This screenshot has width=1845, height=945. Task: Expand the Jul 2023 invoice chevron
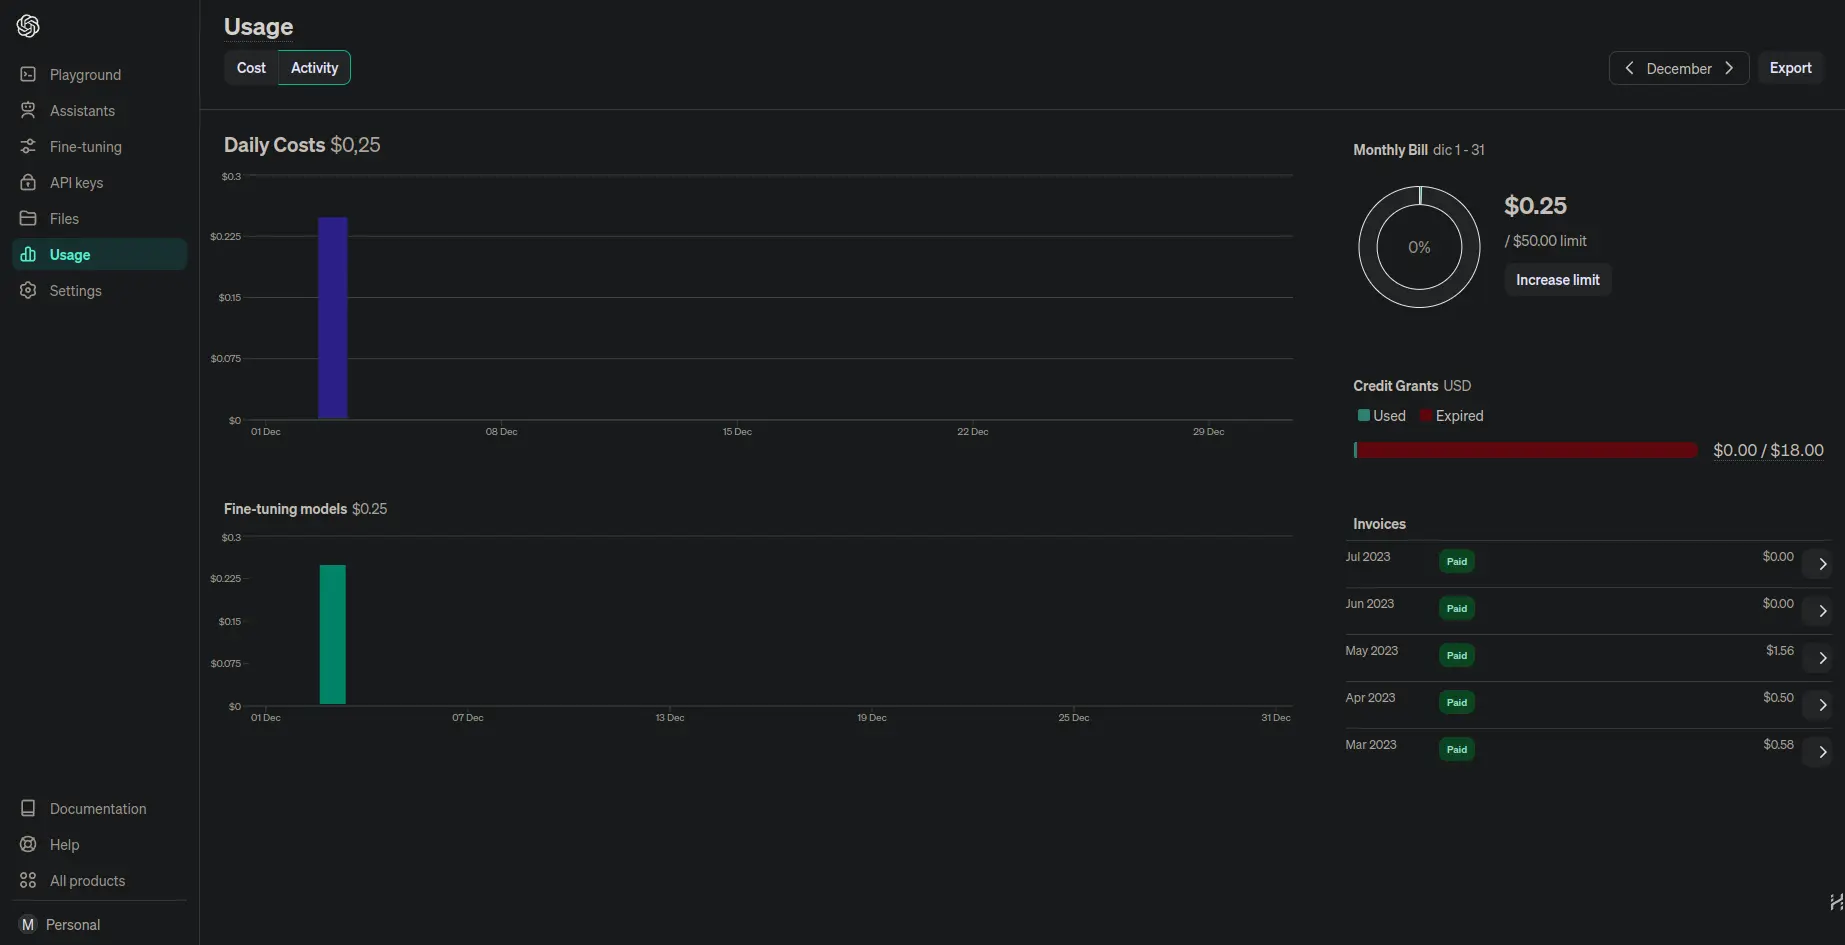tap(1822, 564)
